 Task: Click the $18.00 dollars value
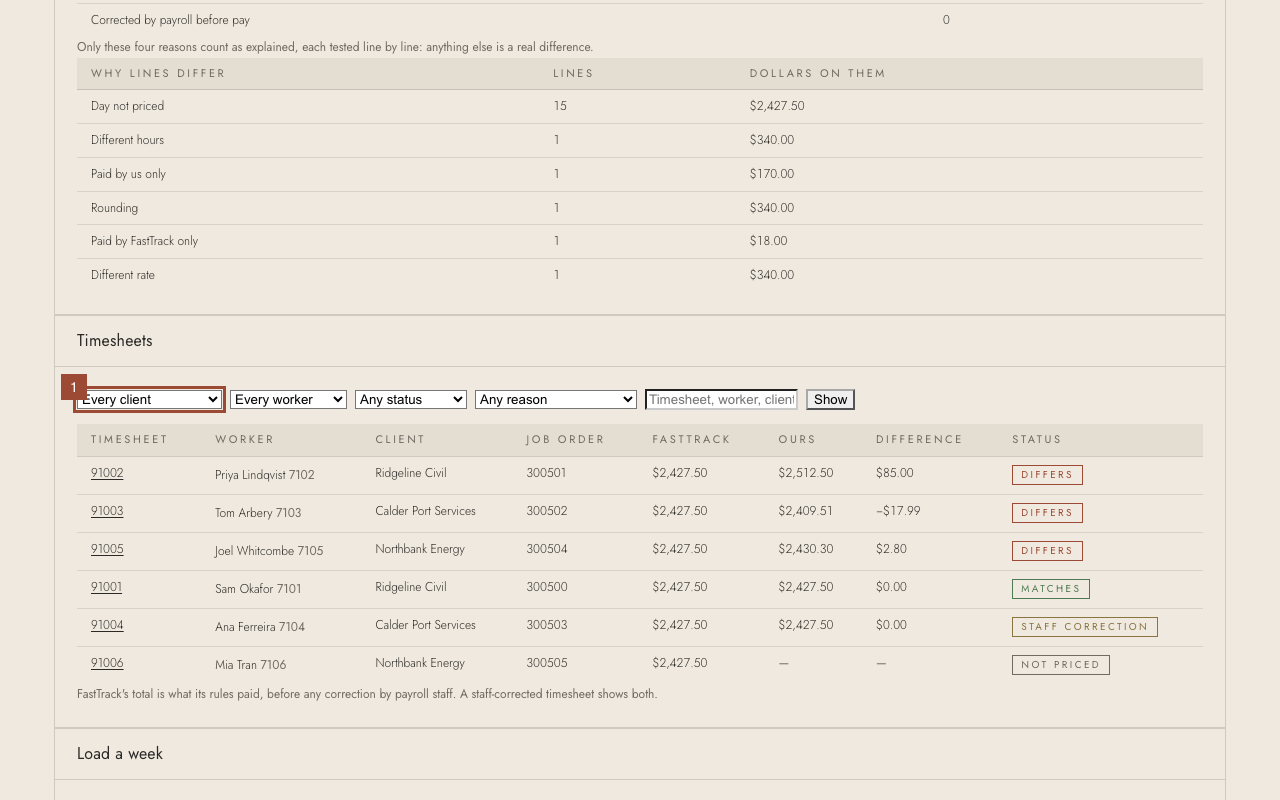[x=769, y=241]
